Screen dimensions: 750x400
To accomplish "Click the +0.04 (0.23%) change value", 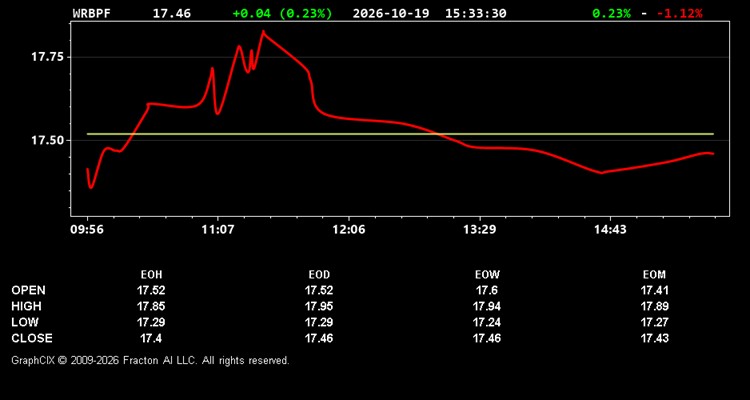I will (282, 13).
